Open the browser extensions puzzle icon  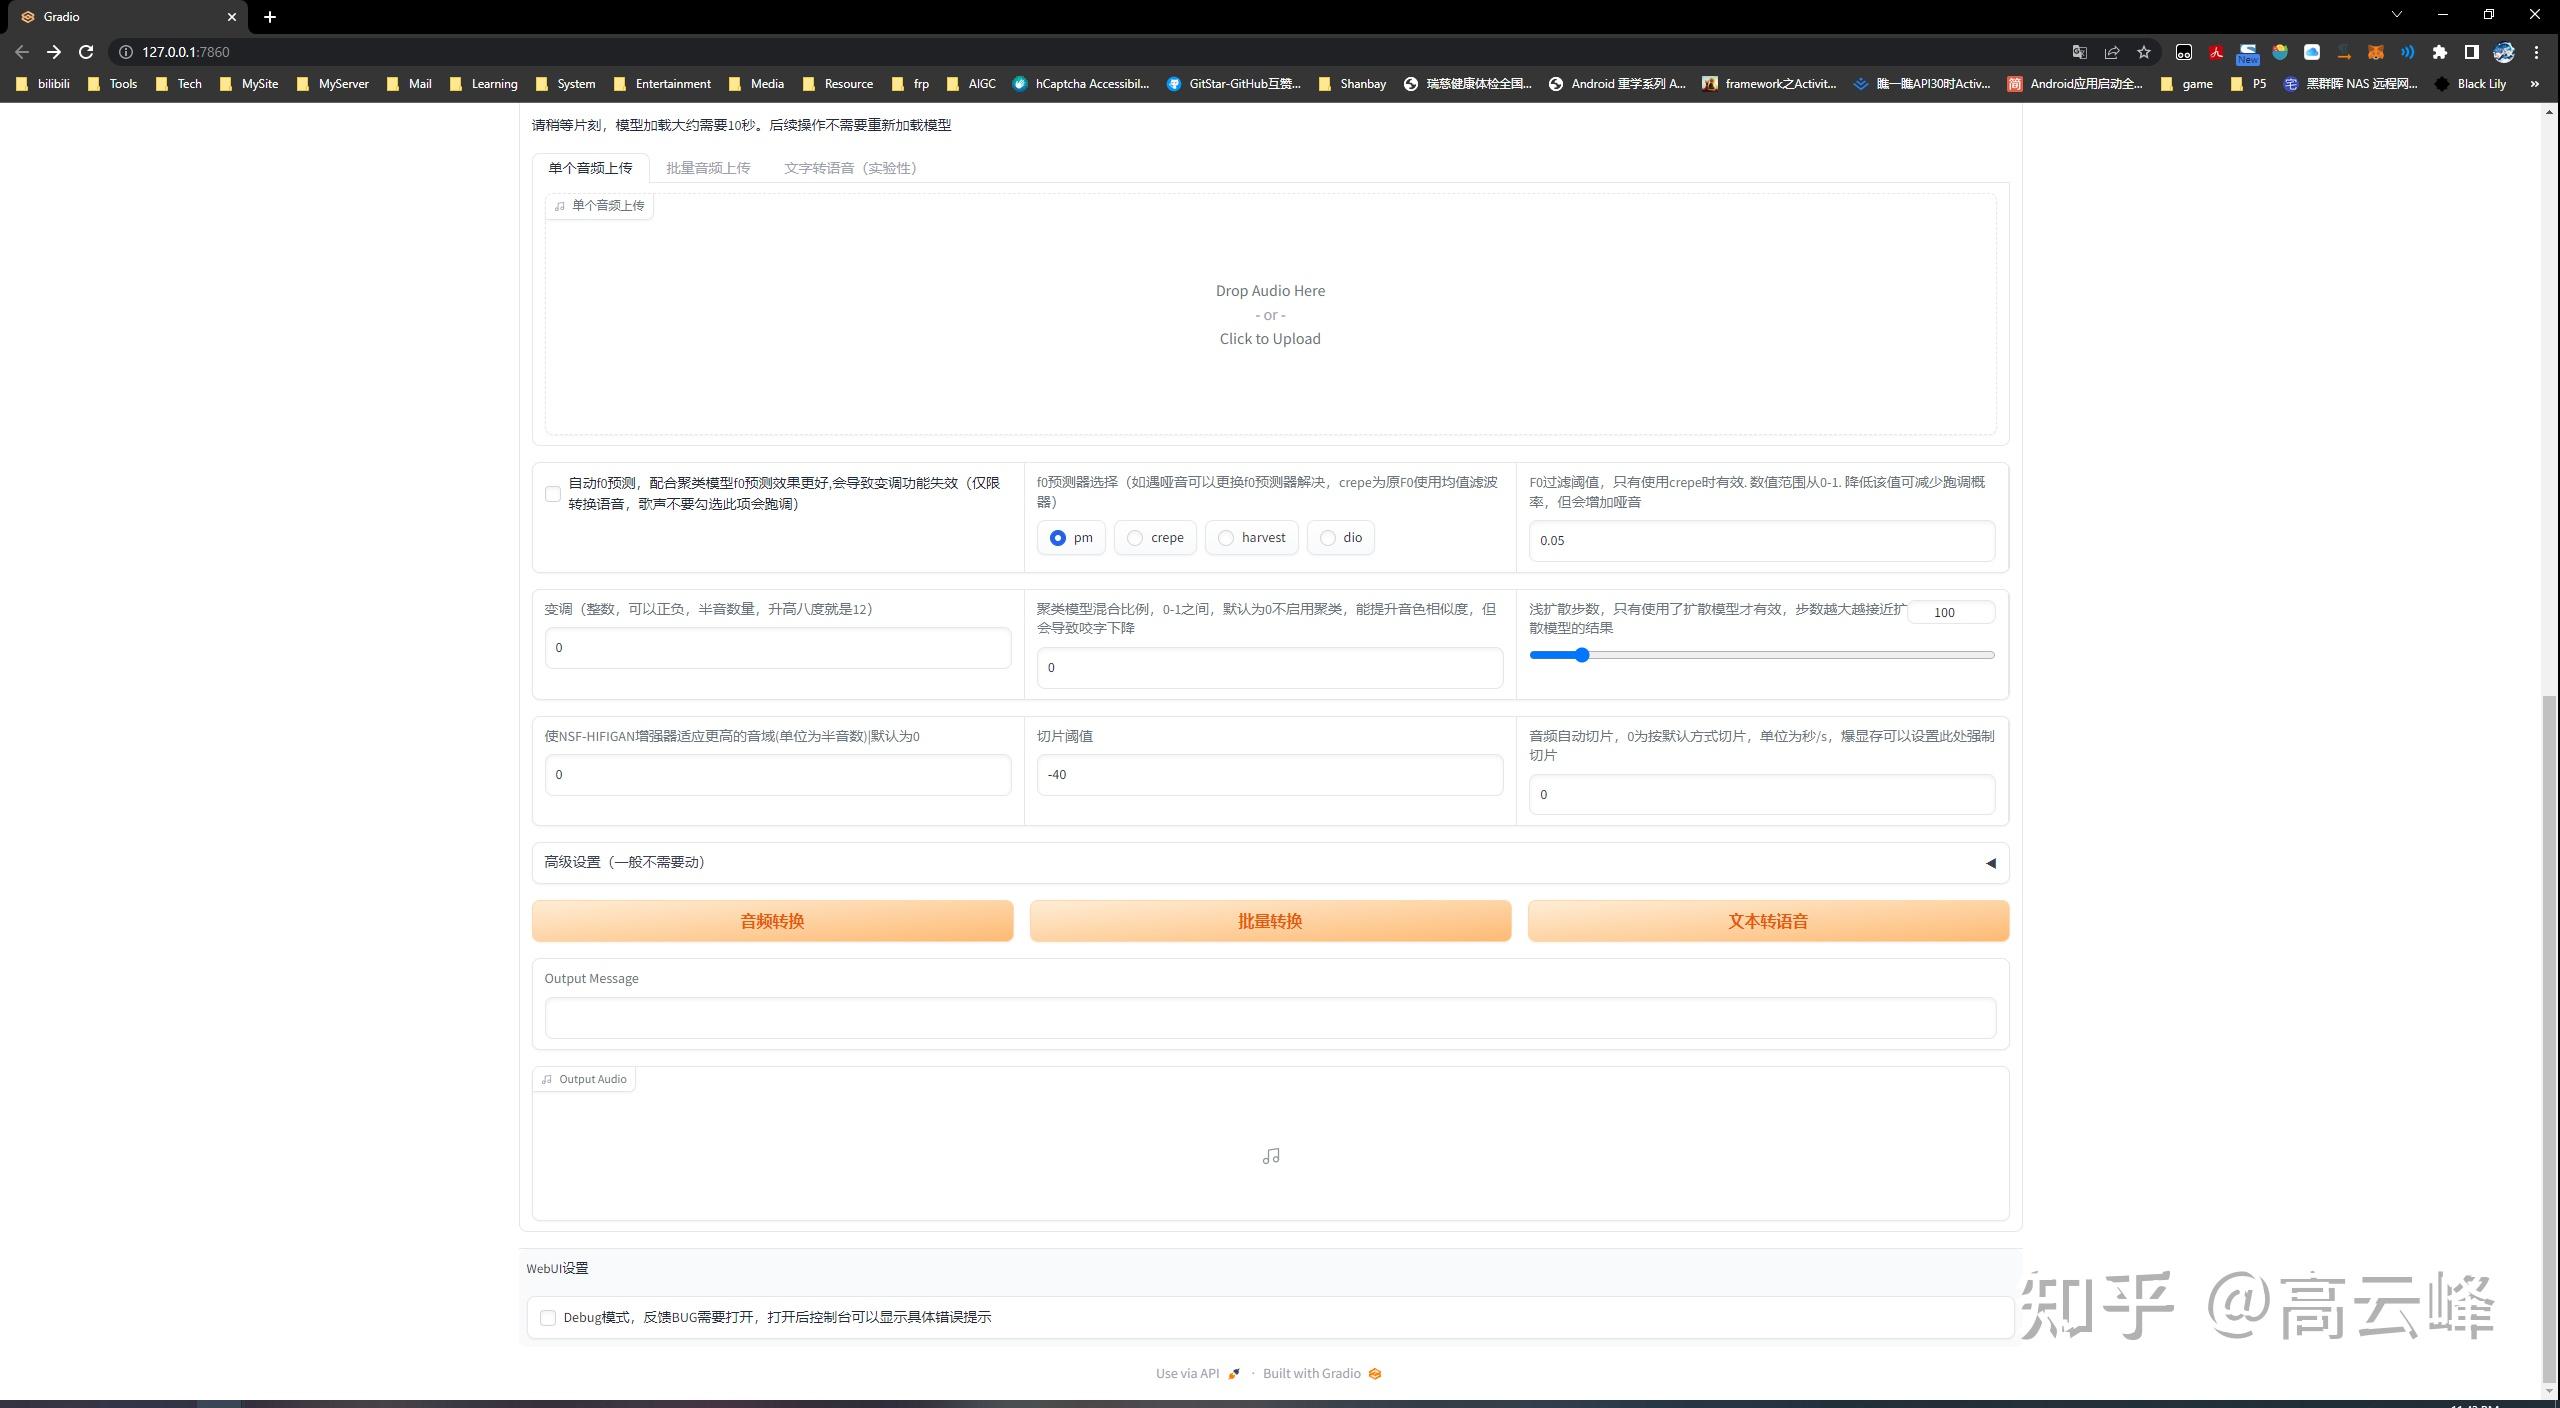point(2440,52)
